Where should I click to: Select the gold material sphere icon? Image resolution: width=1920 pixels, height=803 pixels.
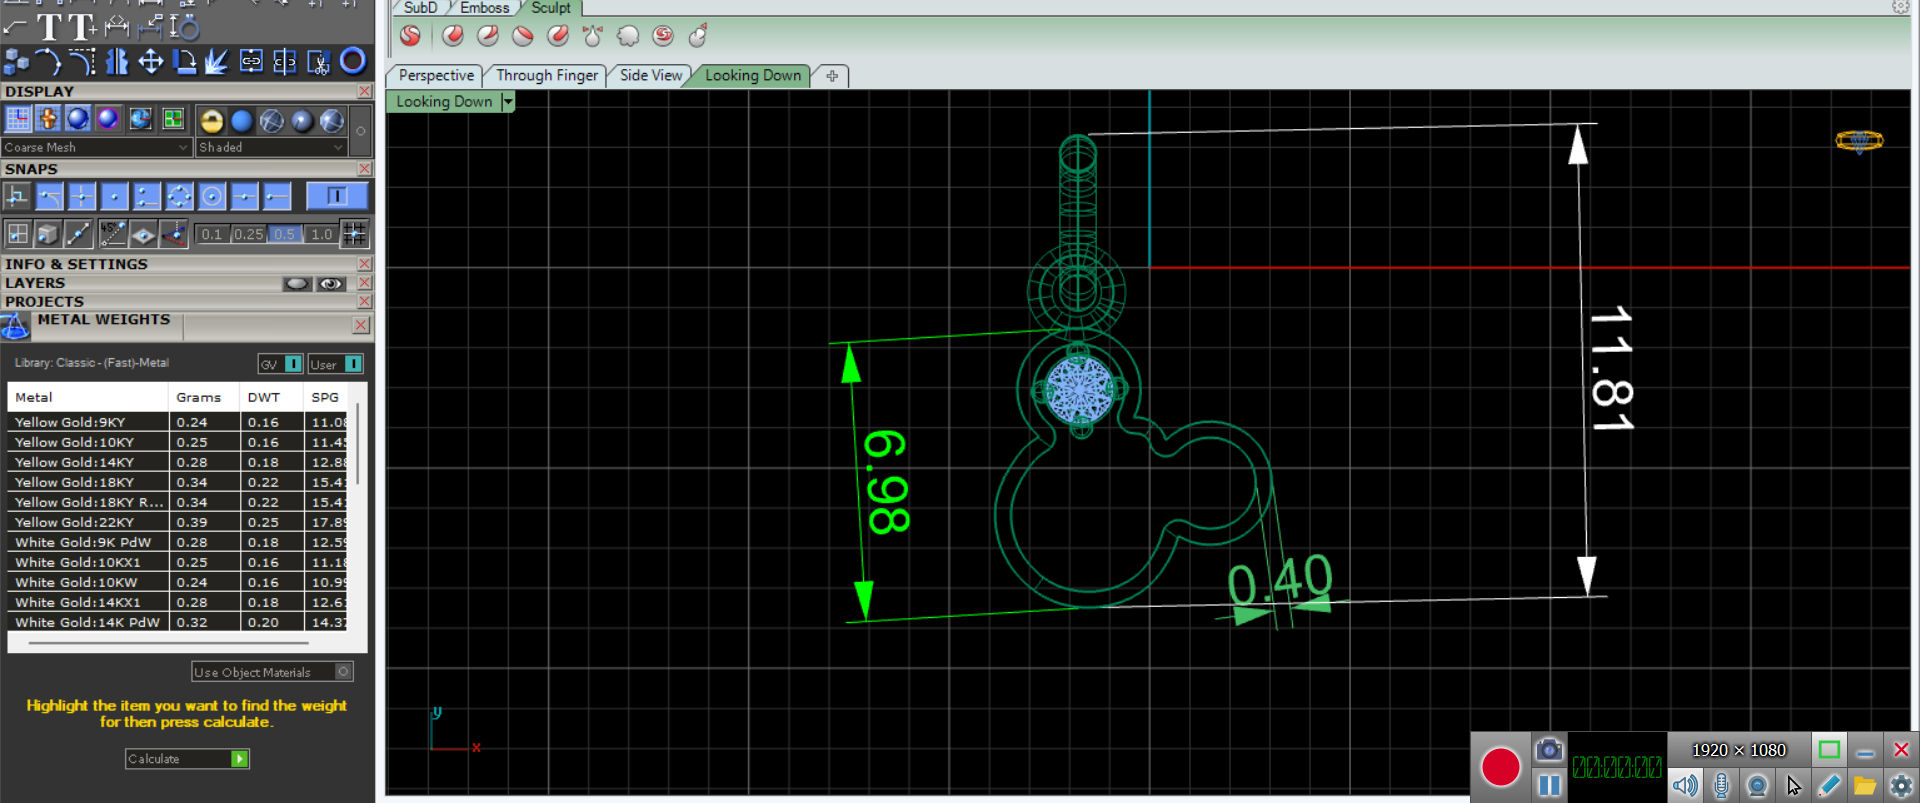click(x=211, y=121)
